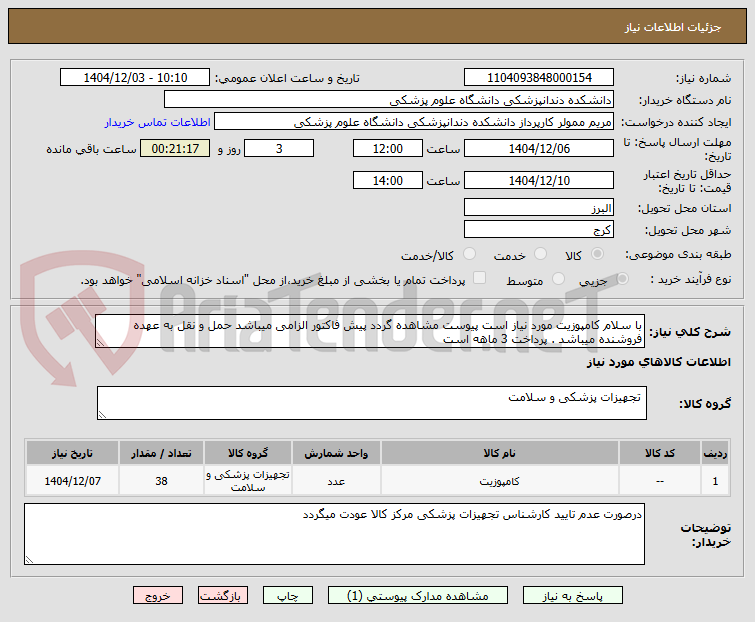Click the 14:00 validity time field
Screen dimensions: 755x622
coord(388,180)
